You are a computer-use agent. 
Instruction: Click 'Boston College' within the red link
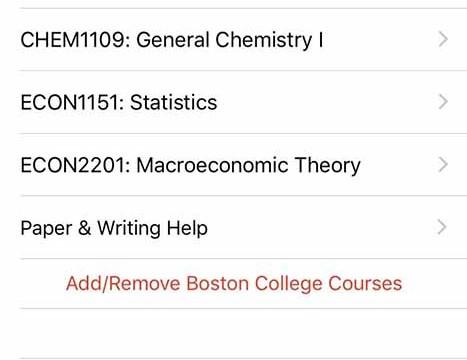(255, 284)
